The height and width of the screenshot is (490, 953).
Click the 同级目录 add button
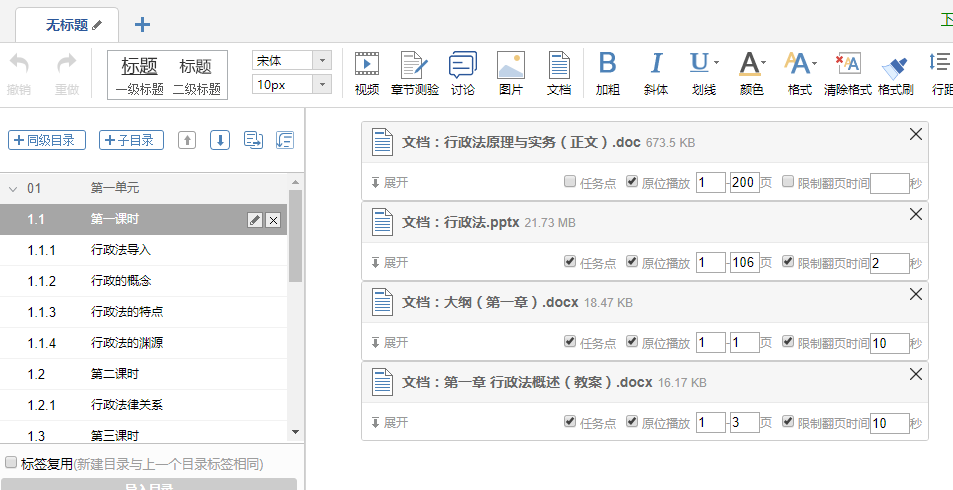coord(47,140)
